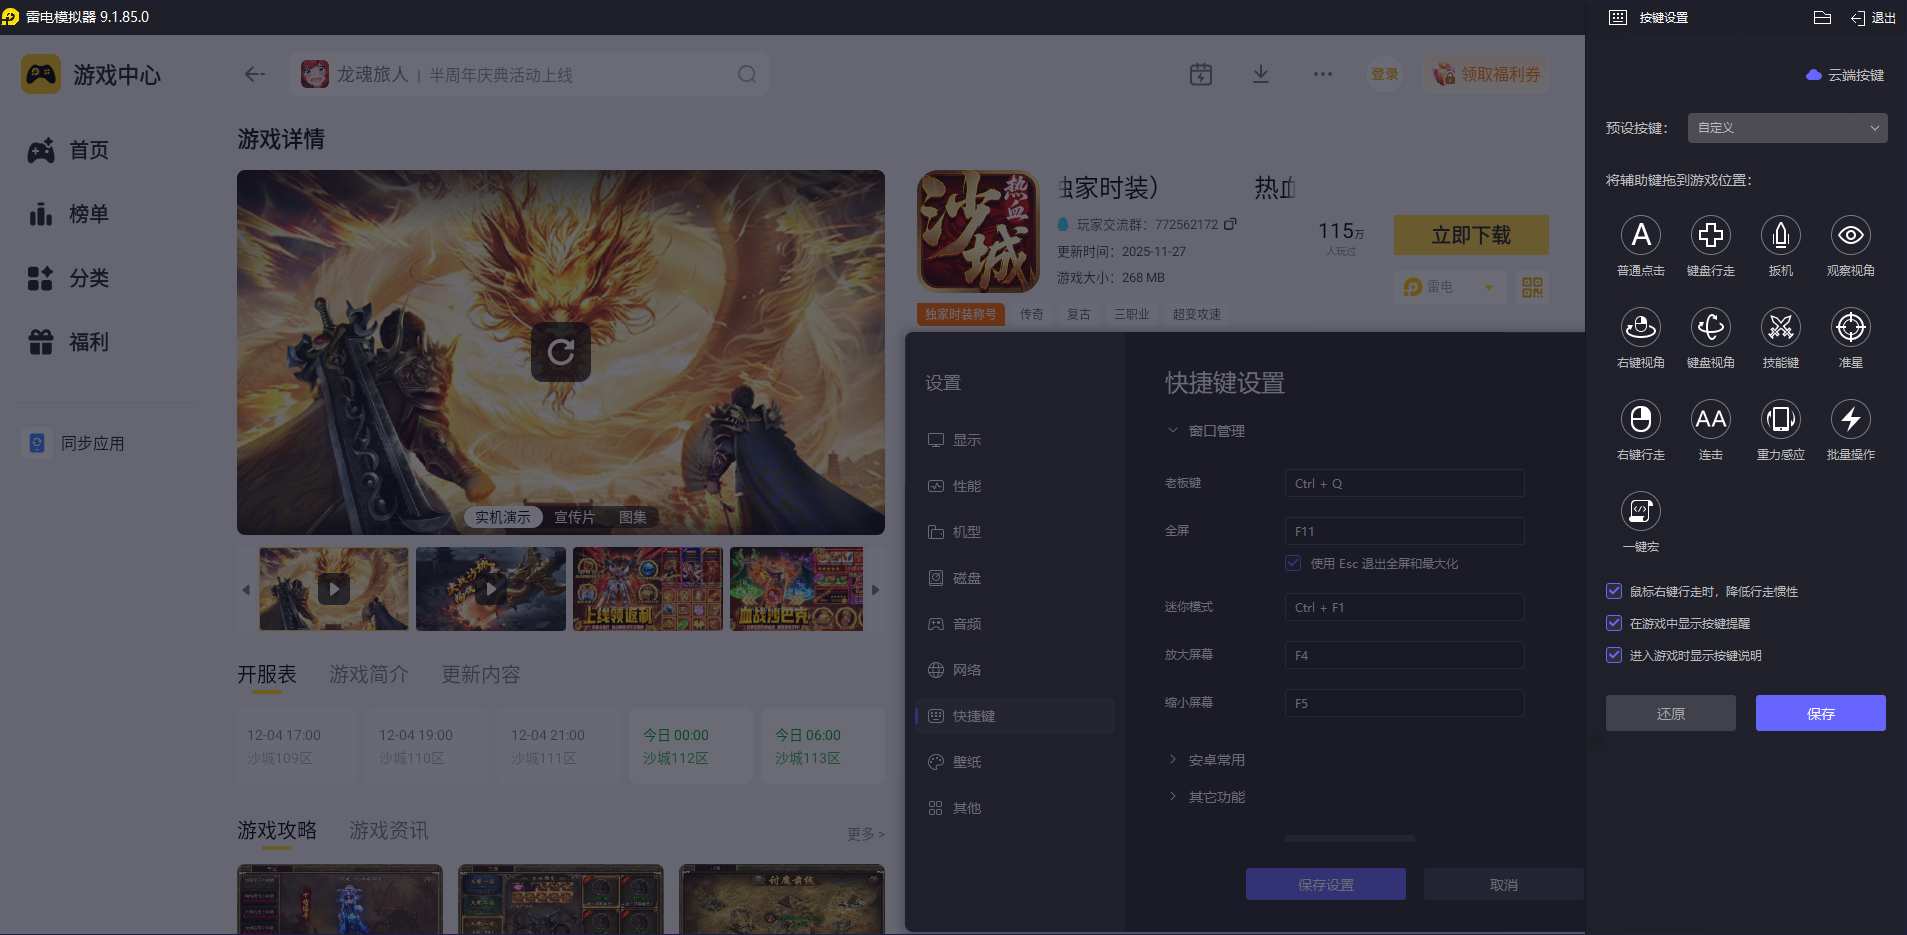
Task: Select the 重力感应 gravity sensor icon
Action: [1780, 419]
